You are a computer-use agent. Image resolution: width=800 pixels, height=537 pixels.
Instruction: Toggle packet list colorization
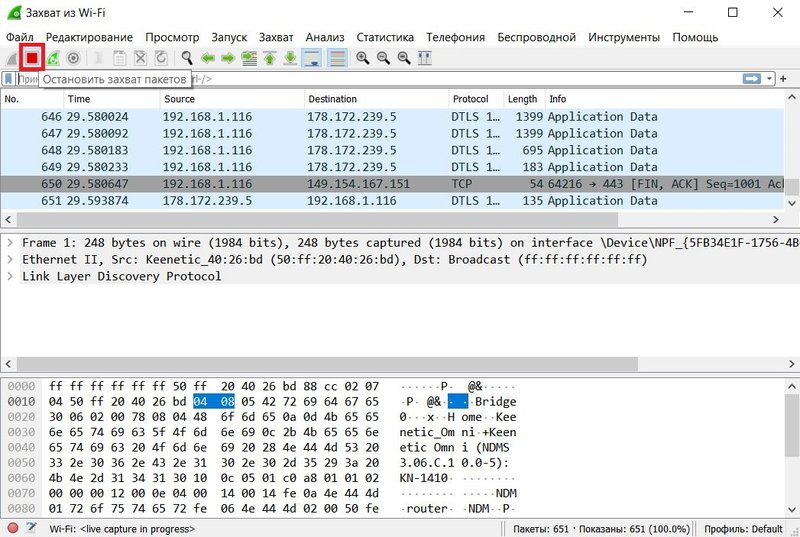point(337,58)
